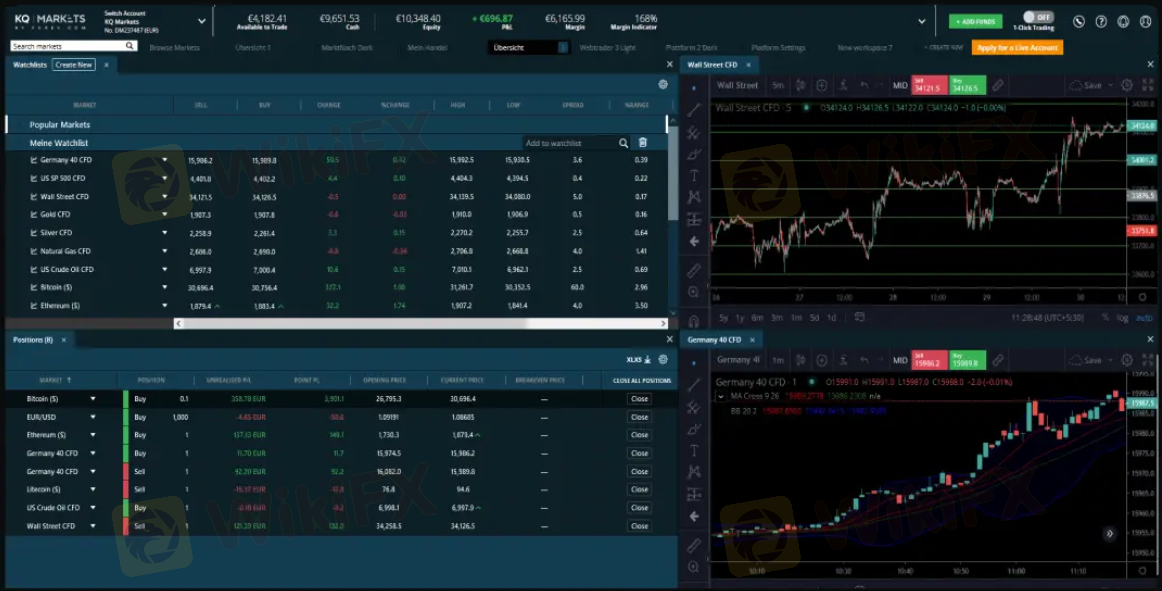Viewport: 1162px width, 591px height.
Task: Click the Add Funds button
Action: [974, 21]
